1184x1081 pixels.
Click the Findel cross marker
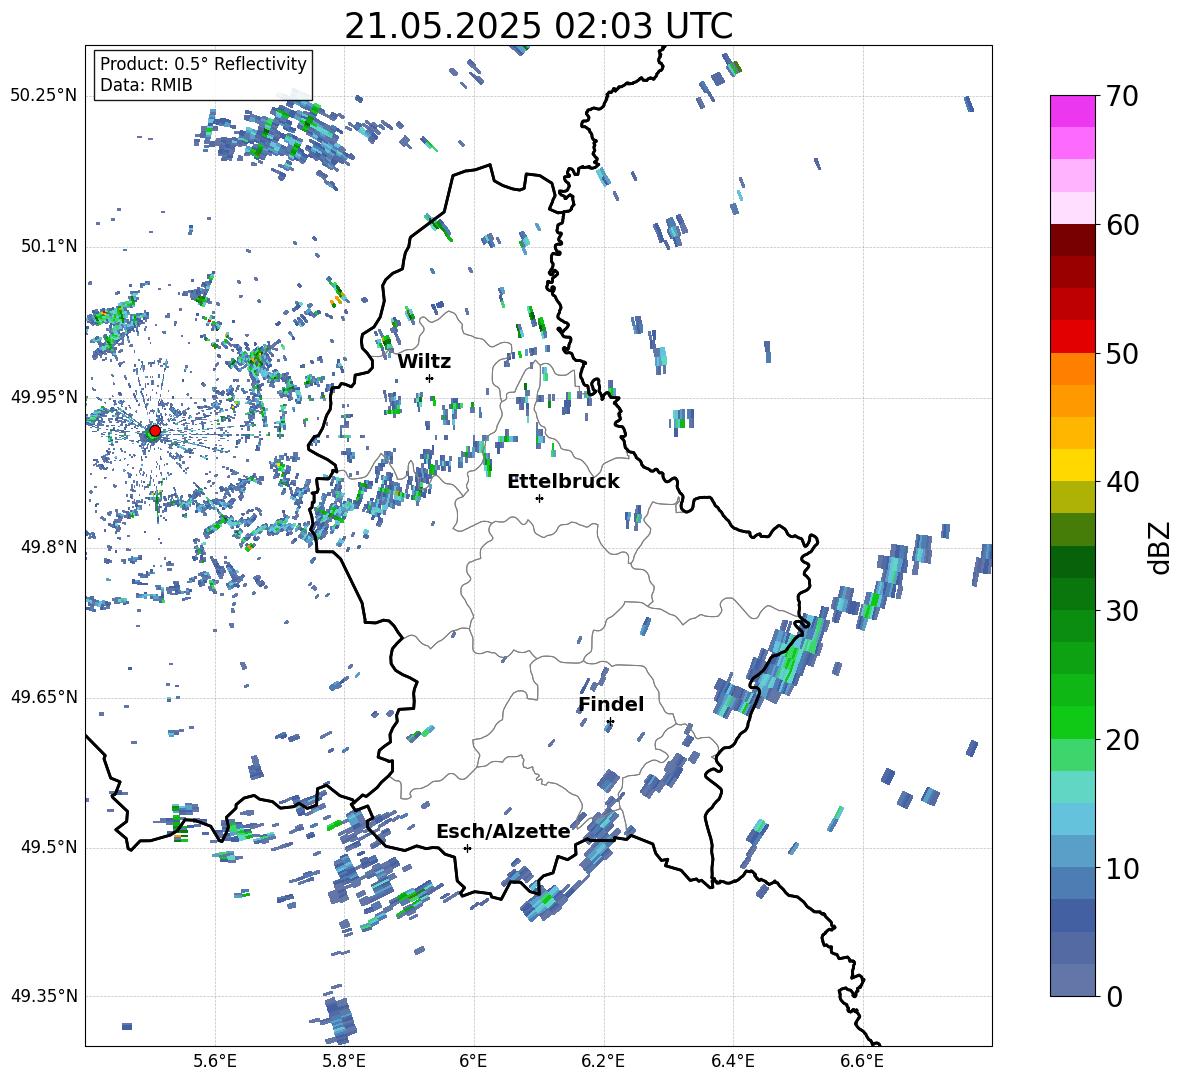click(610, 722)
